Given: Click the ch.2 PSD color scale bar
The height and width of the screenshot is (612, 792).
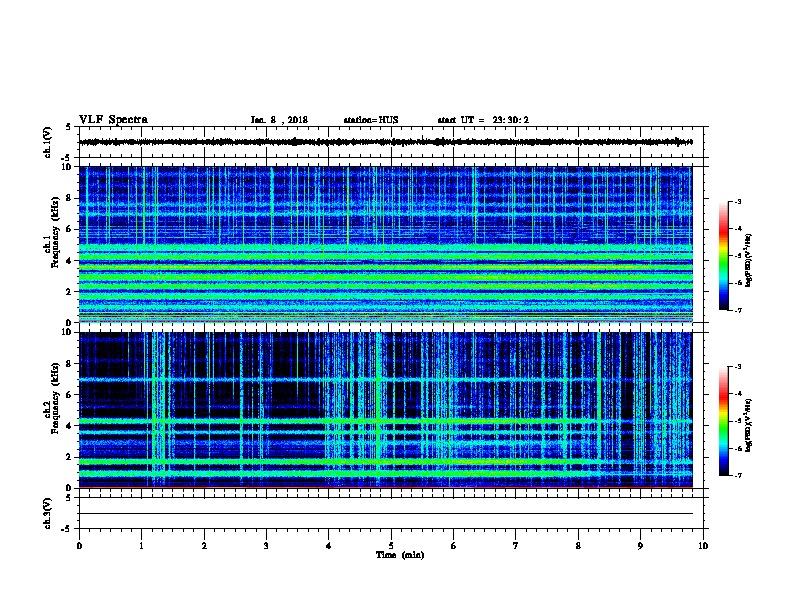Looking at the screenshot, I should tap(724, 421).
